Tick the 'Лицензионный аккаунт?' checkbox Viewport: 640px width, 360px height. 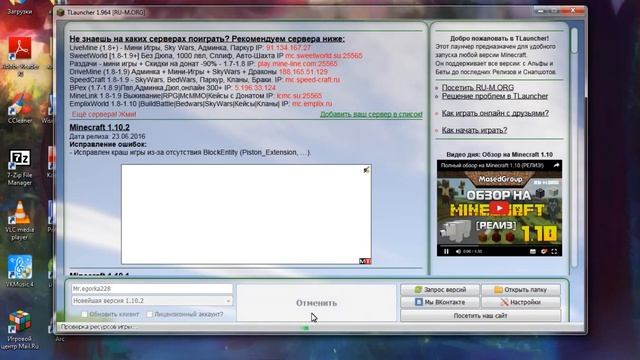pyautogui.click(x=150, y=314)
